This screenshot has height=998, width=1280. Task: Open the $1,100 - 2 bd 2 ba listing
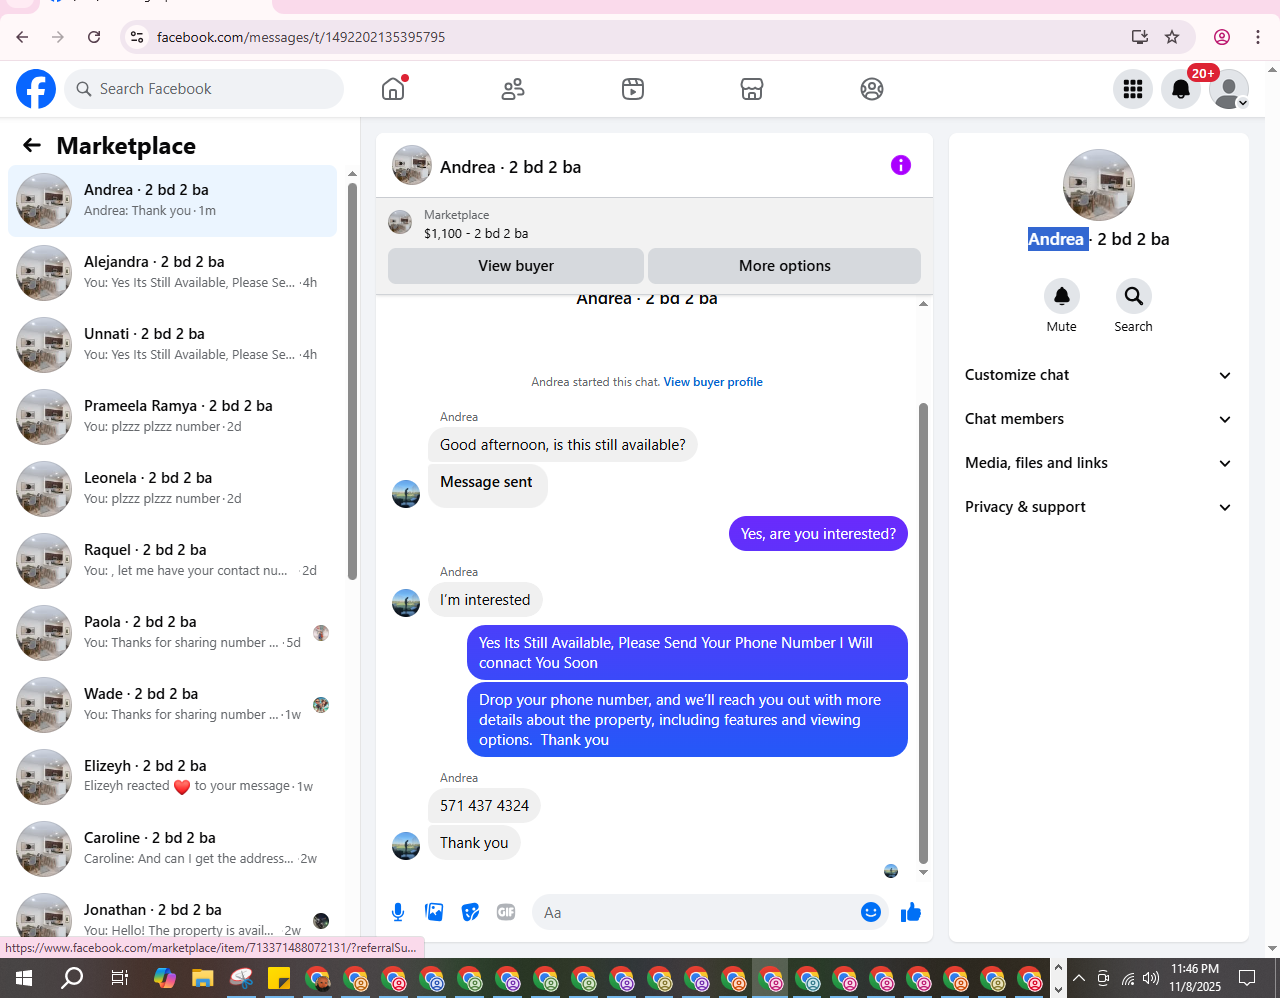coord(476,233)
